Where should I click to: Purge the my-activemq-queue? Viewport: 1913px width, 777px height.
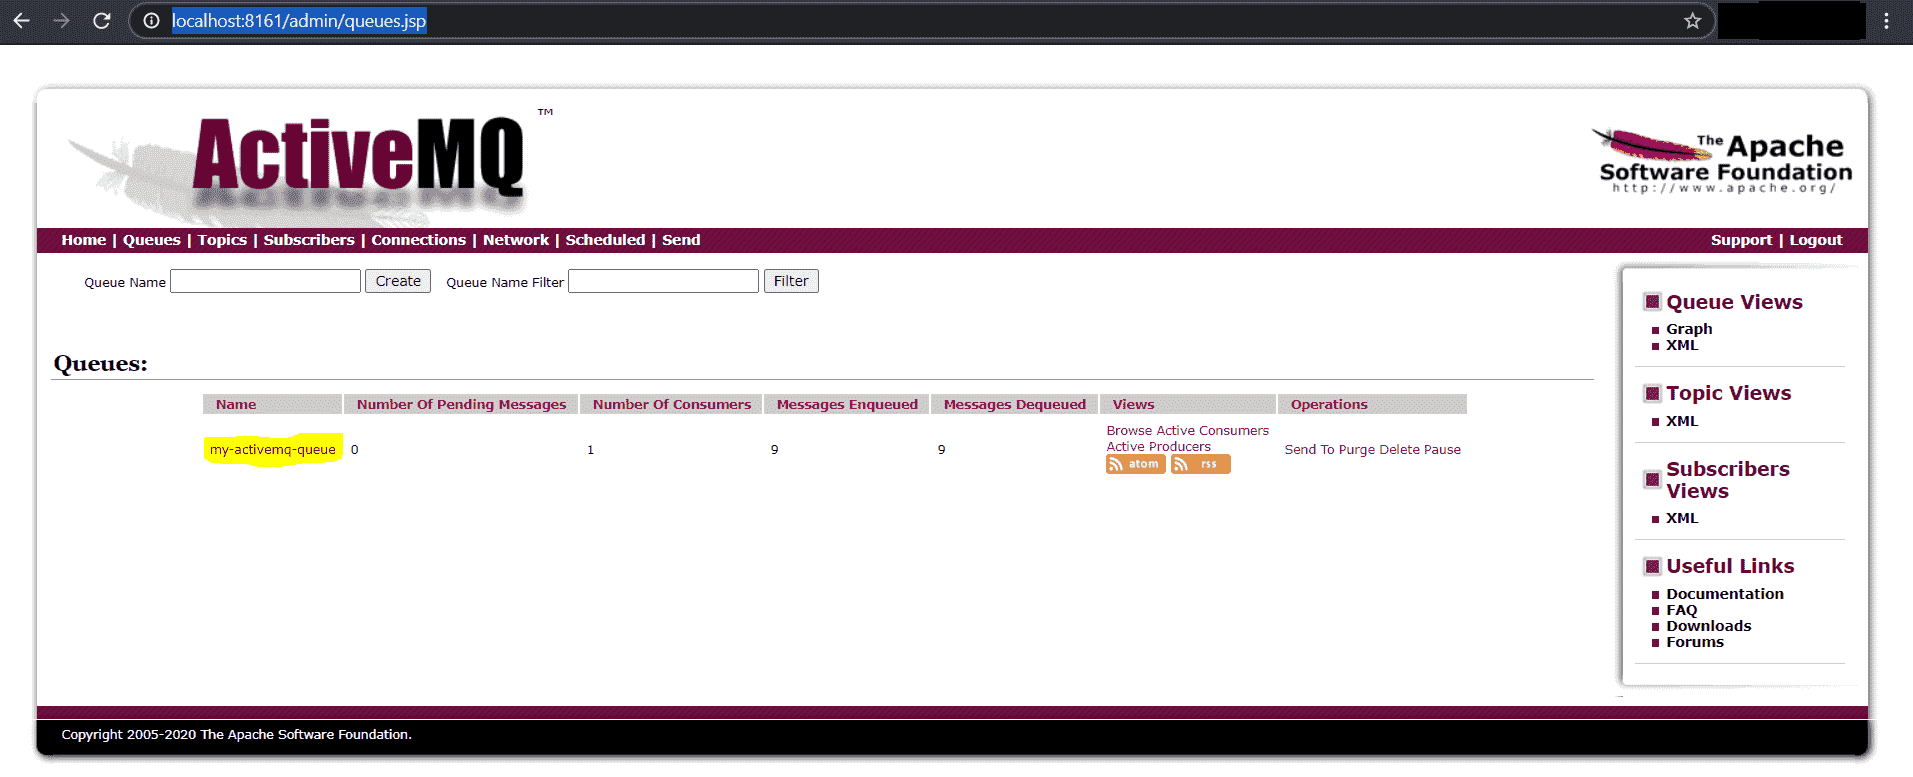coord(1357,450)
